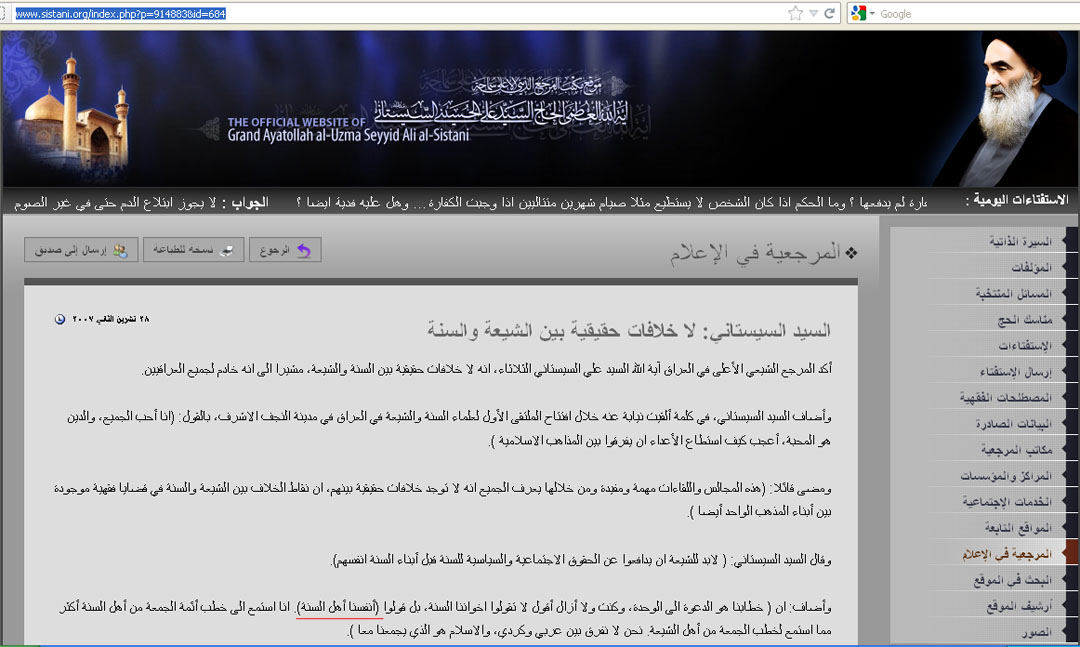Click the send-to-friend people icon
The image size is (1080, 647).
click(x=120, y=250)
